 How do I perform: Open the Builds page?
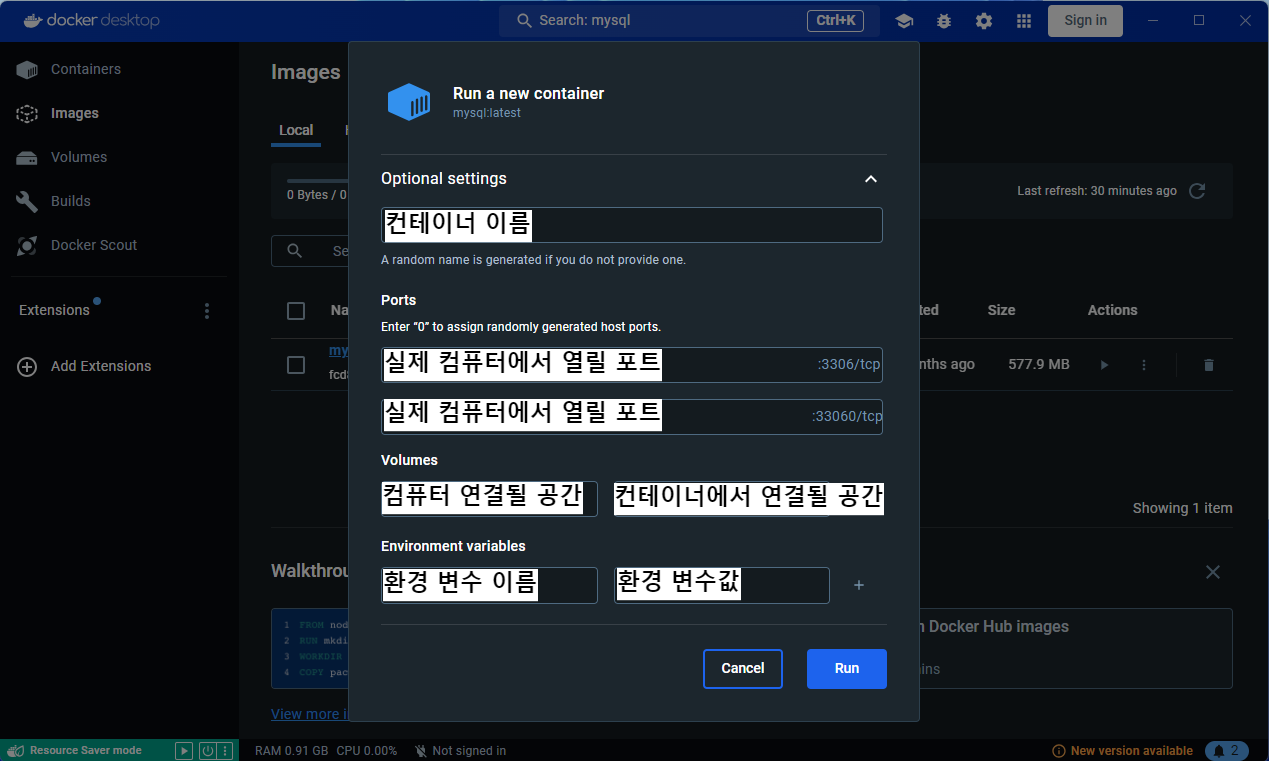[69, 201]
